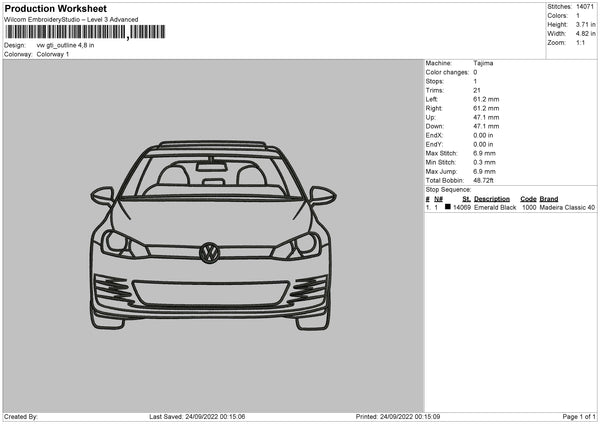This screenshot has height=424, width=600.
Task: Click the right headlight of the car
Action: tap(302, 243)
